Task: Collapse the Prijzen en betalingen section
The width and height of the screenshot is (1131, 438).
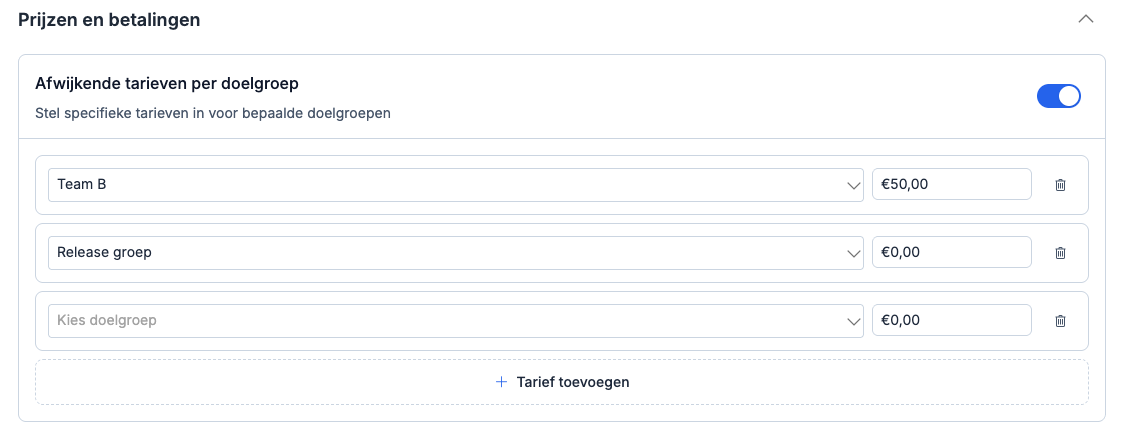Action: tap(1085, 20)
